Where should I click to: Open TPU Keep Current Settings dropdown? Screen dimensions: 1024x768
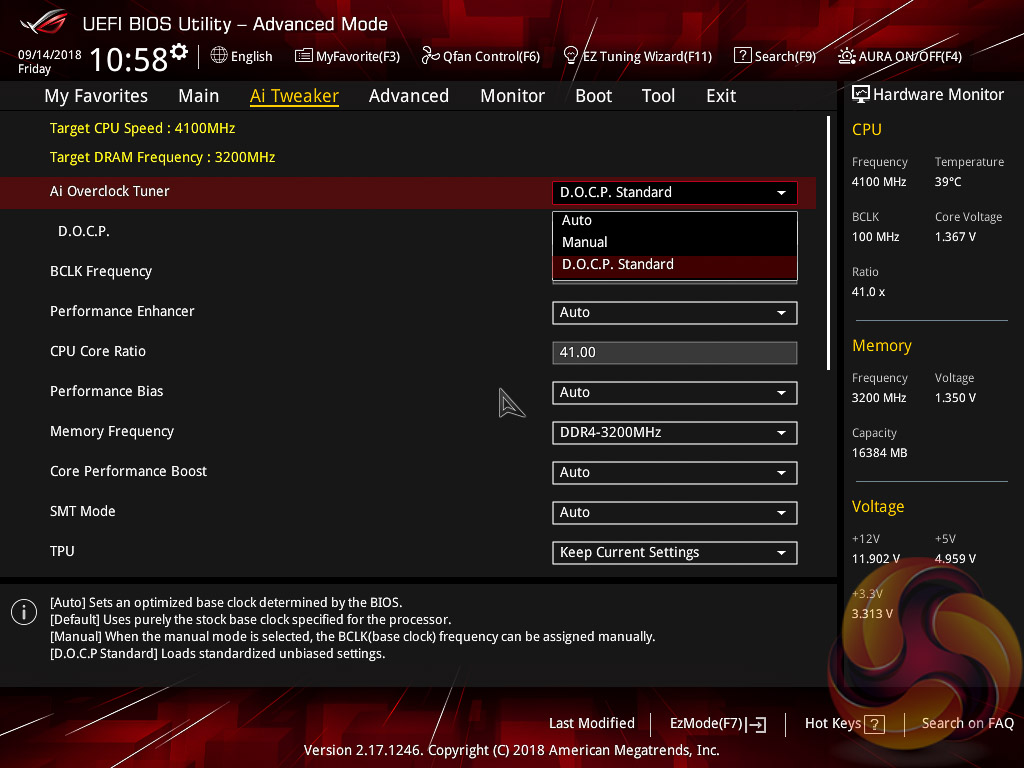point(675,552)
